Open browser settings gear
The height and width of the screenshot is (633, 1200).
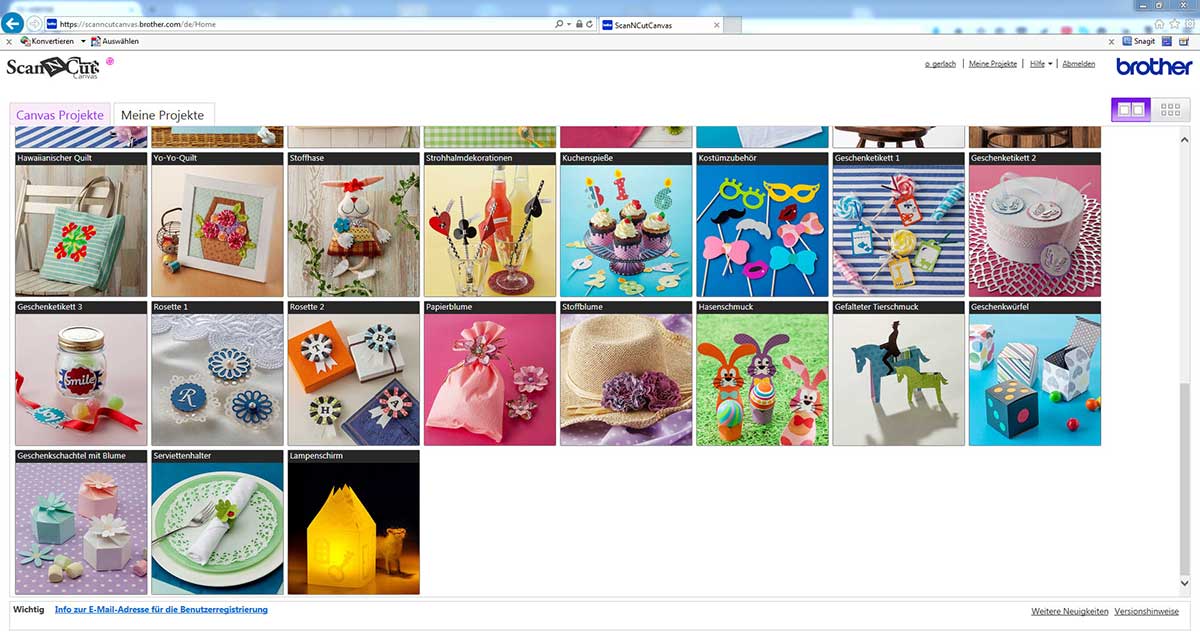(1188, 23)
